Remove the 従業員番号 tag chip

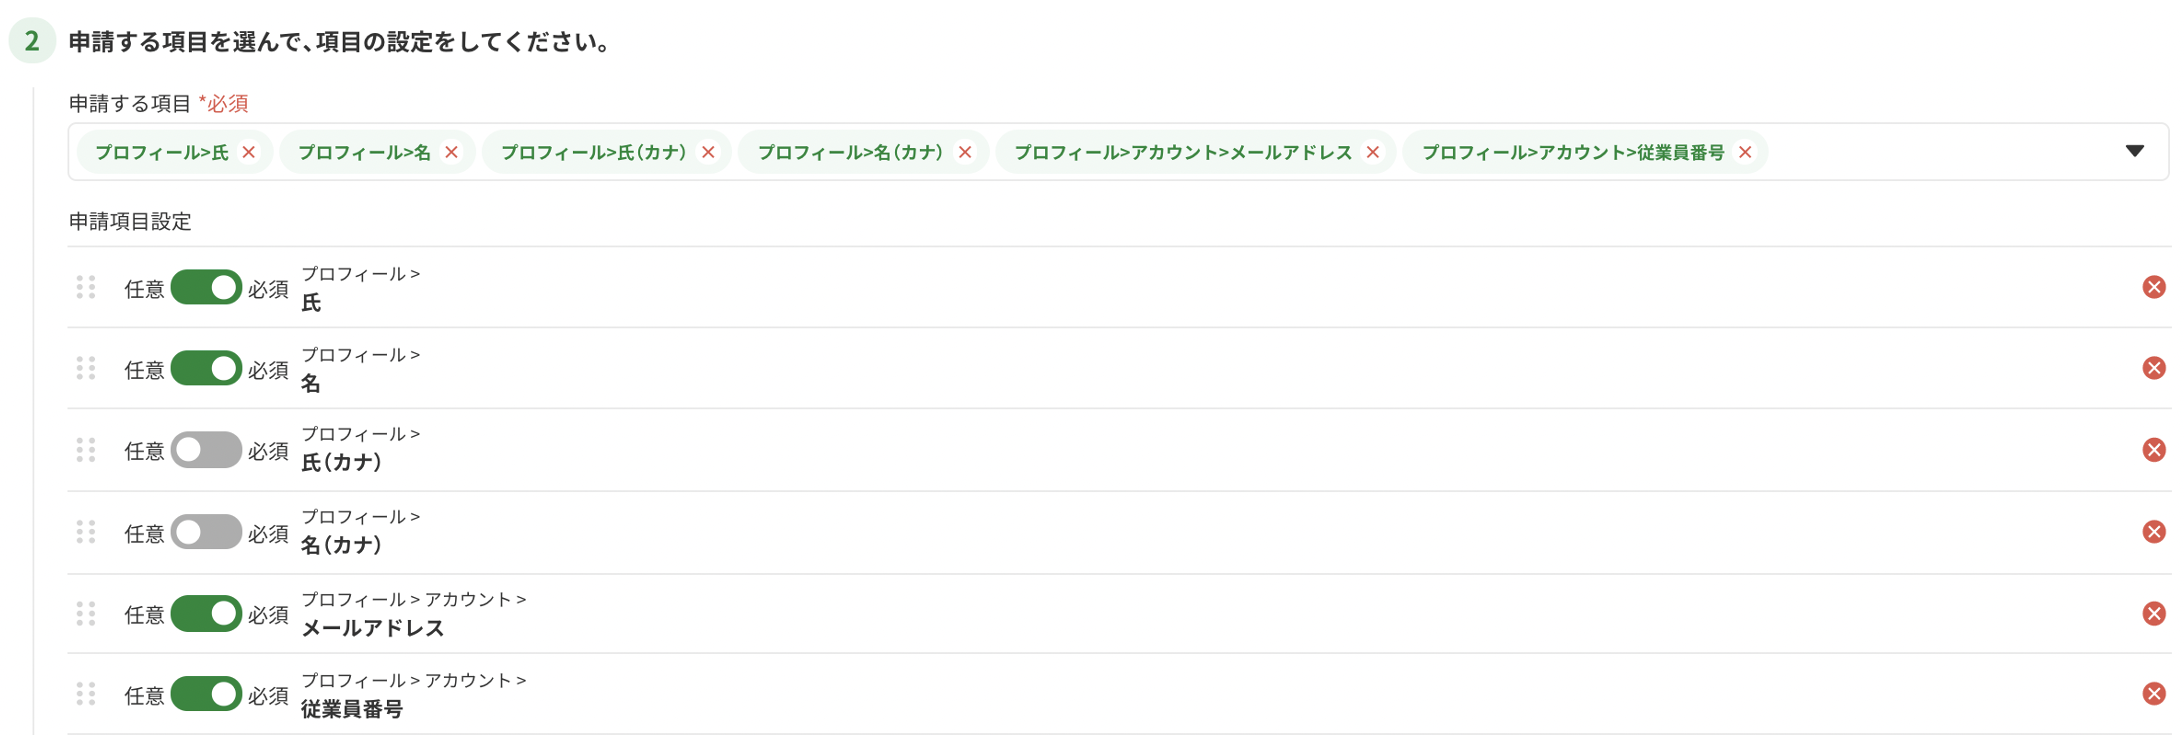(1745, 152)
